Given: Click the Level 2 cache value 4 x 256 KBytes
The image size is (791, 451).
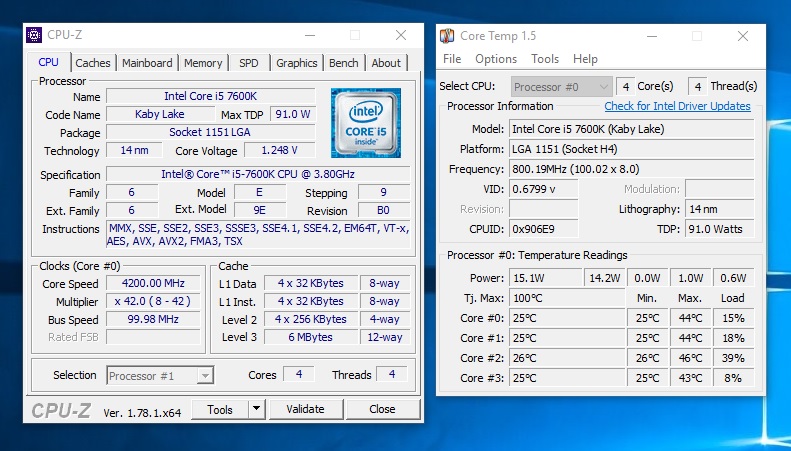Looking at the screenshot, I should click(x=311, y=319).
